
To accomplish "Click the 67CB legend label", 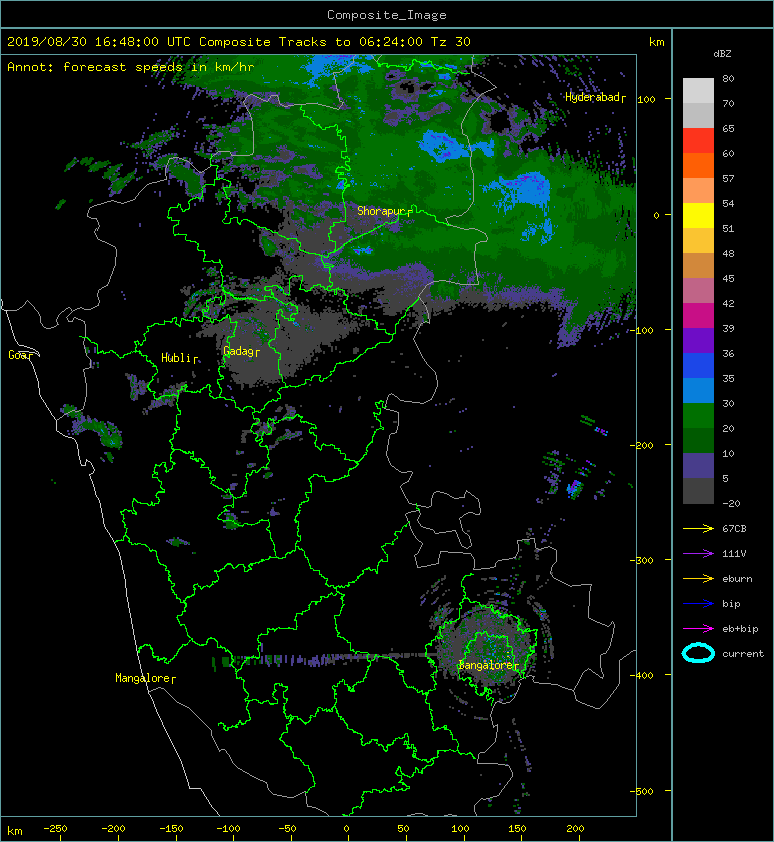I will [x=734, y=528].
